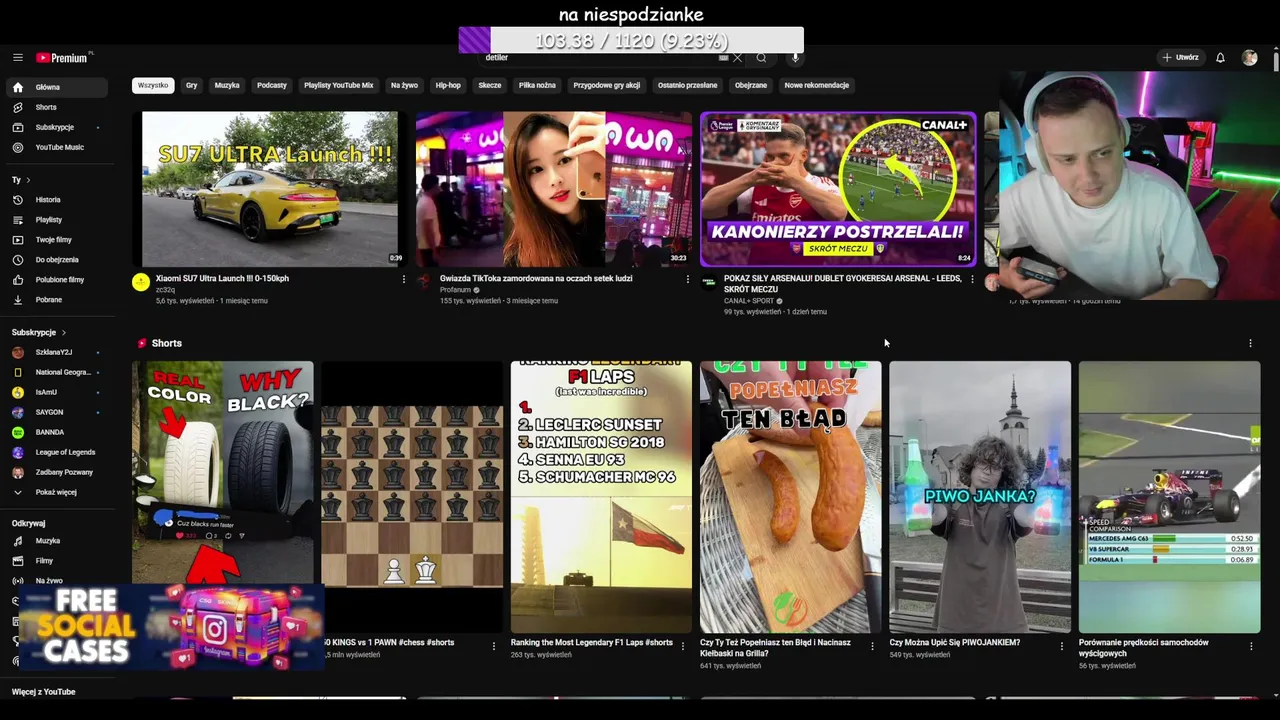The image size is (1280, 720).
Task: Open National Geographic subscription channel
Action: (56, 372)
